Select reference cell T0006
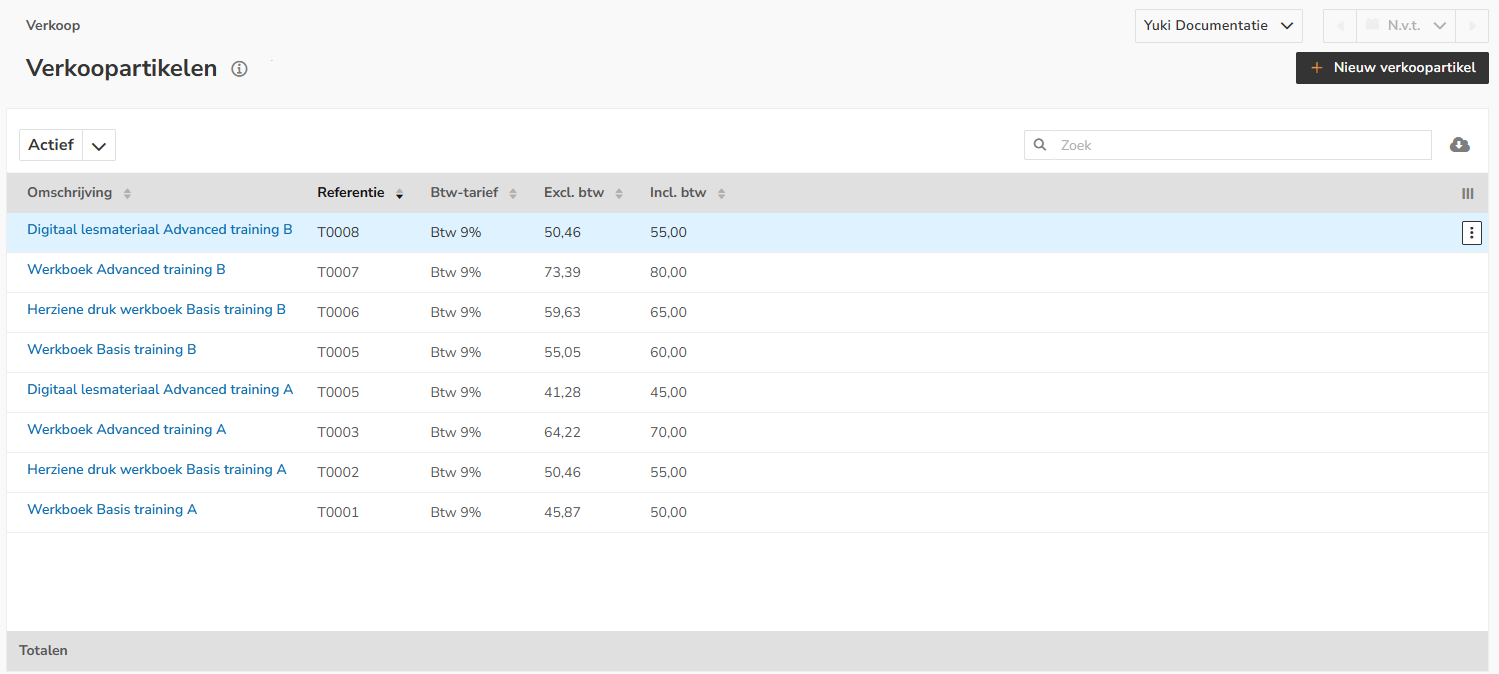This screenshot has height=674, width=1499. click(x=338, y=313)
